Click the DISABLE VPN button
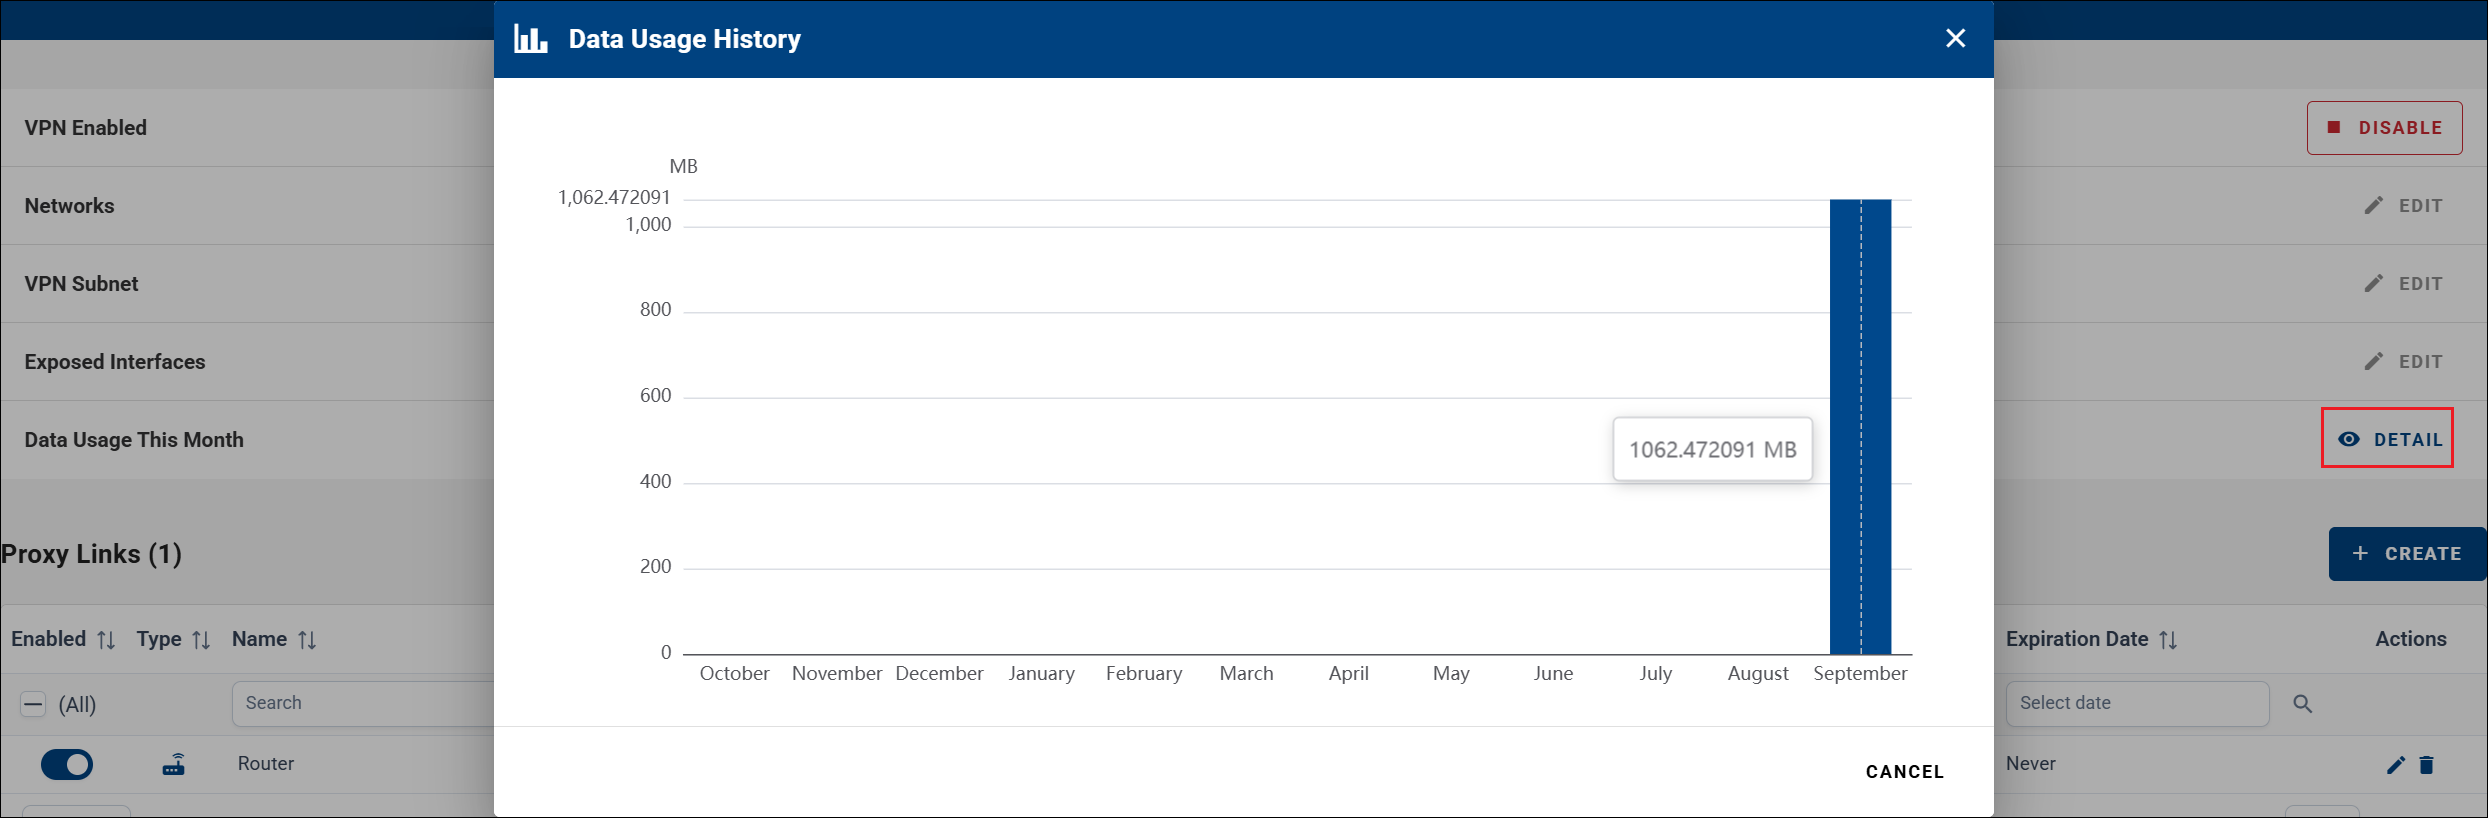 pyautogui.click(x=2384, y=128)
